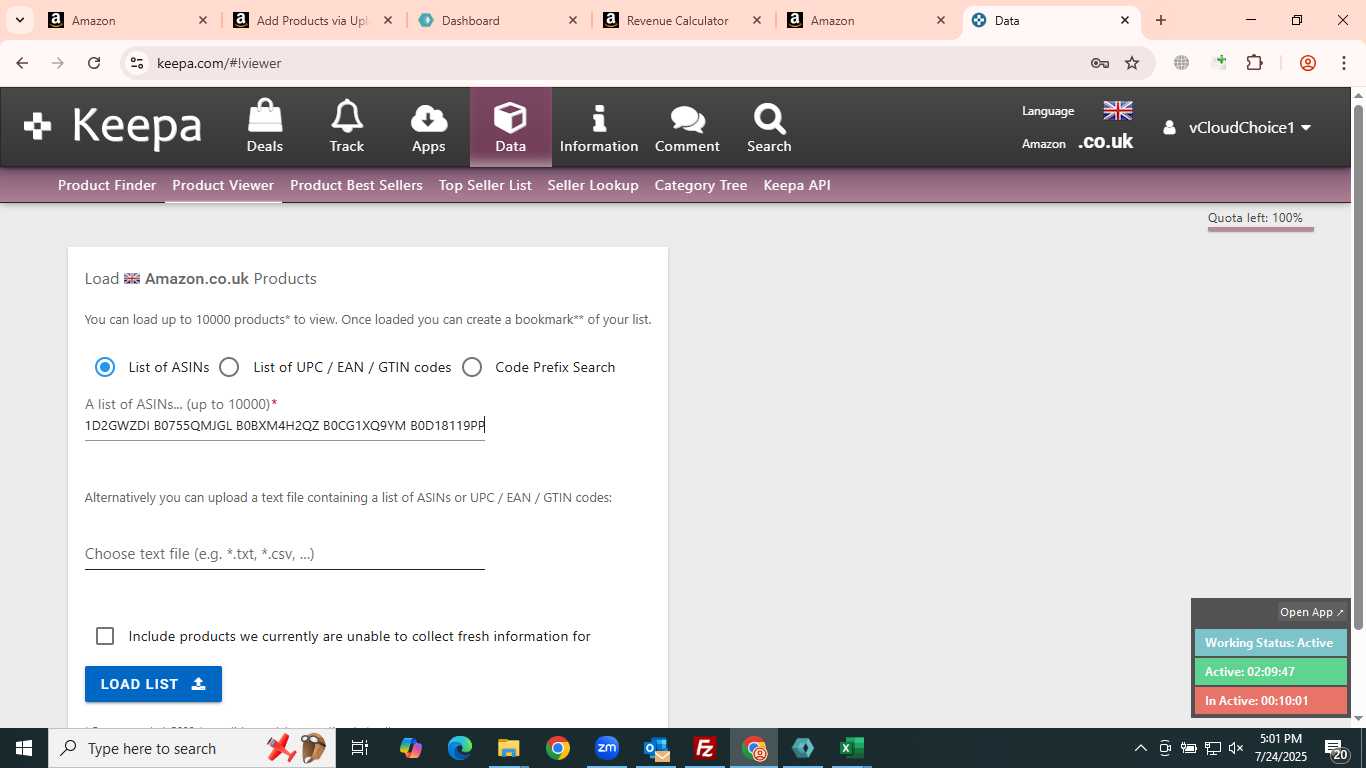Screen dimensions: 1366x768
Task: Open the Chrome extensions puzzle icon
Action: pos(1254,63)
